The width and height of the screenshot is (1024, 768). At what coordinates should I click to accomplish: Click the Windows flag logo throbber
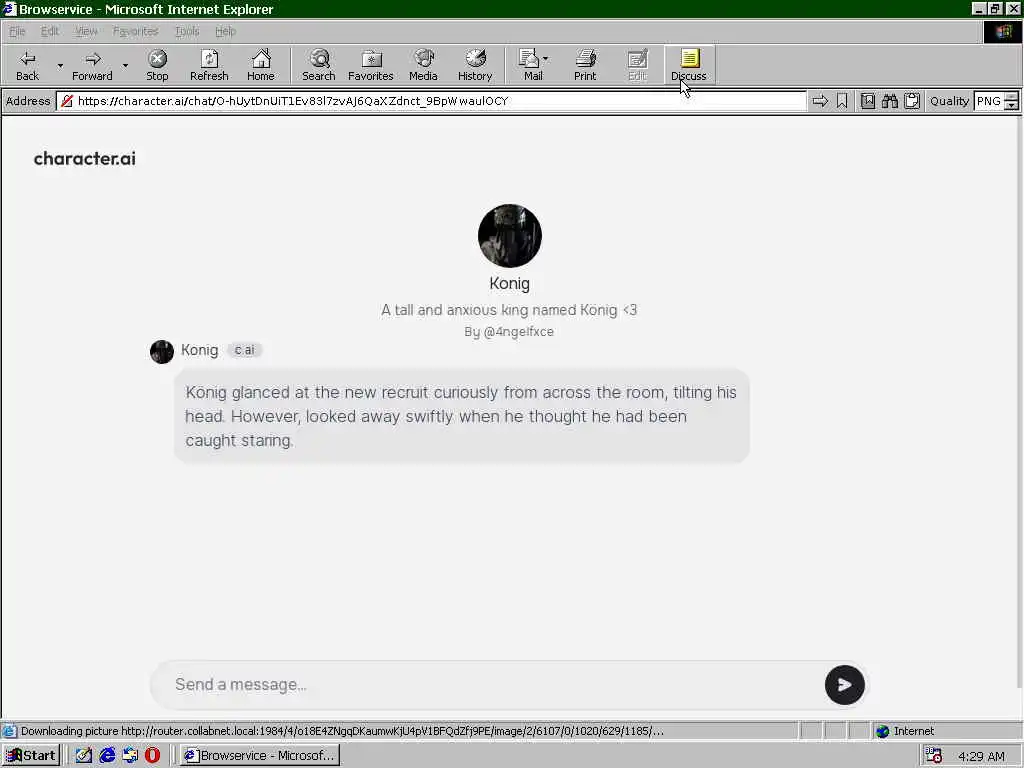pyautogui.click(x=1003, y=31)
